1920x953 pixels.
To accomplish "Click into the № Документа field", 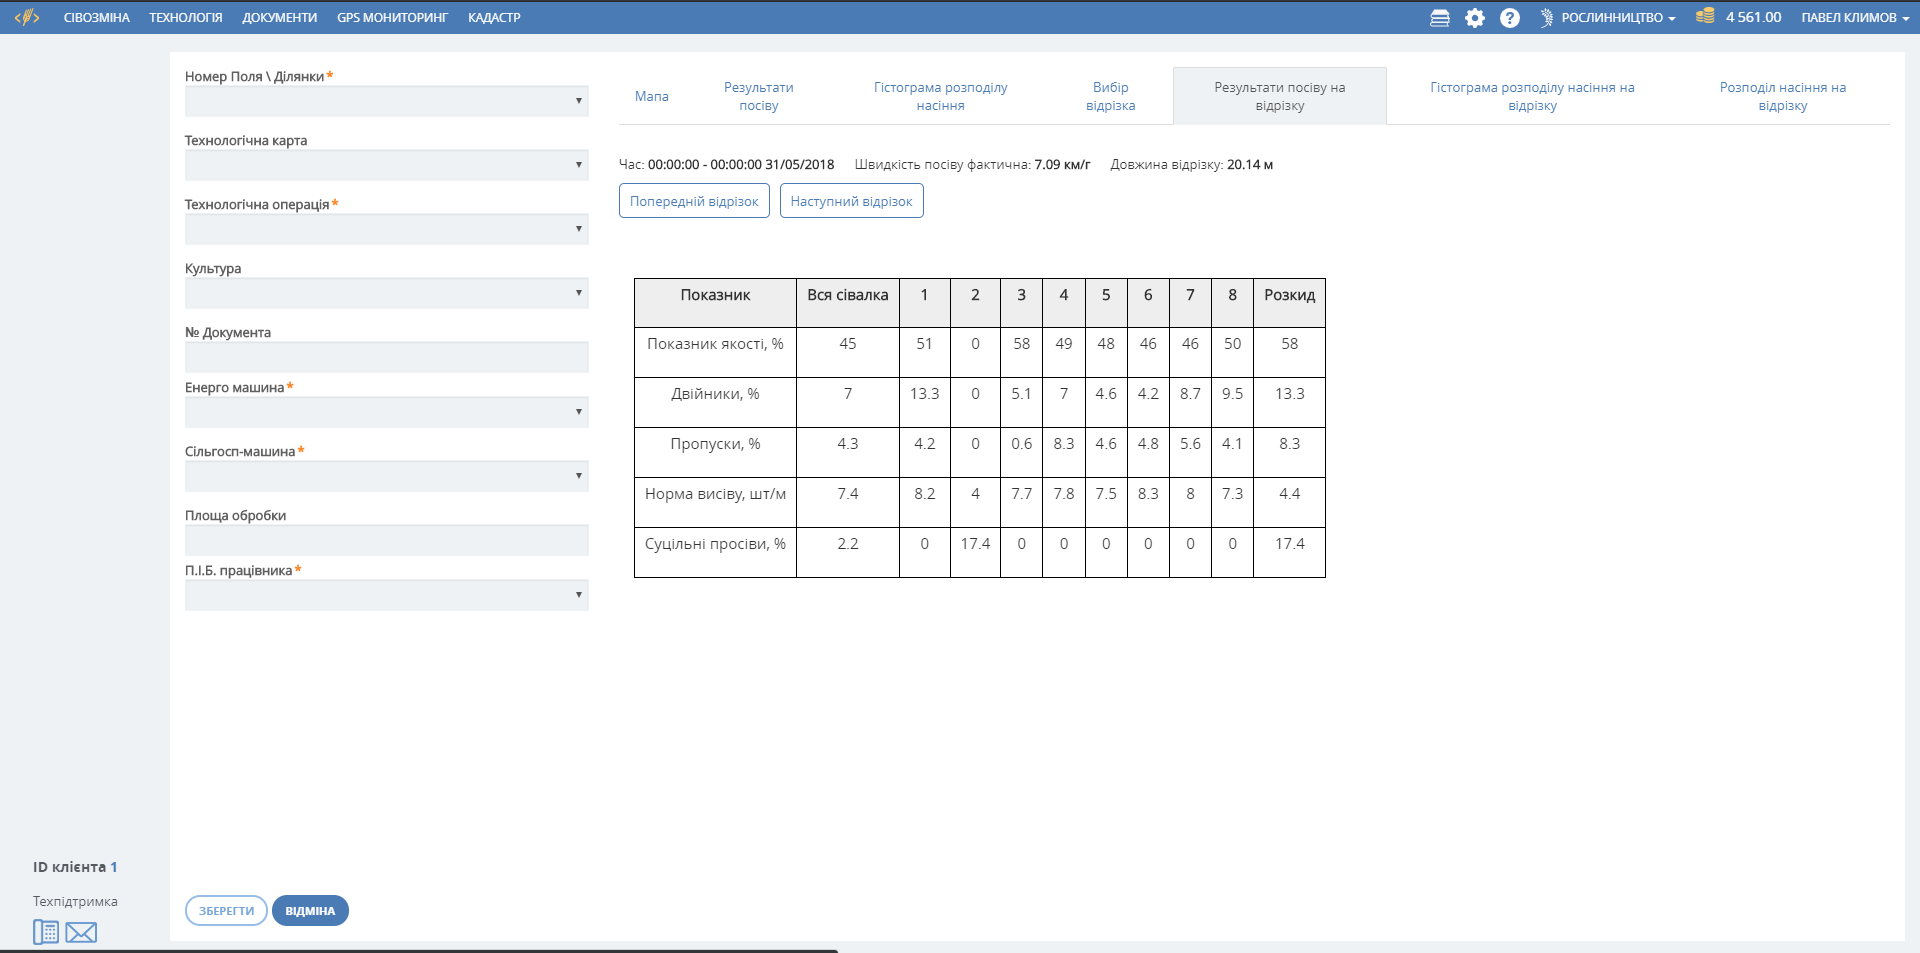I will tap(386, 357).
